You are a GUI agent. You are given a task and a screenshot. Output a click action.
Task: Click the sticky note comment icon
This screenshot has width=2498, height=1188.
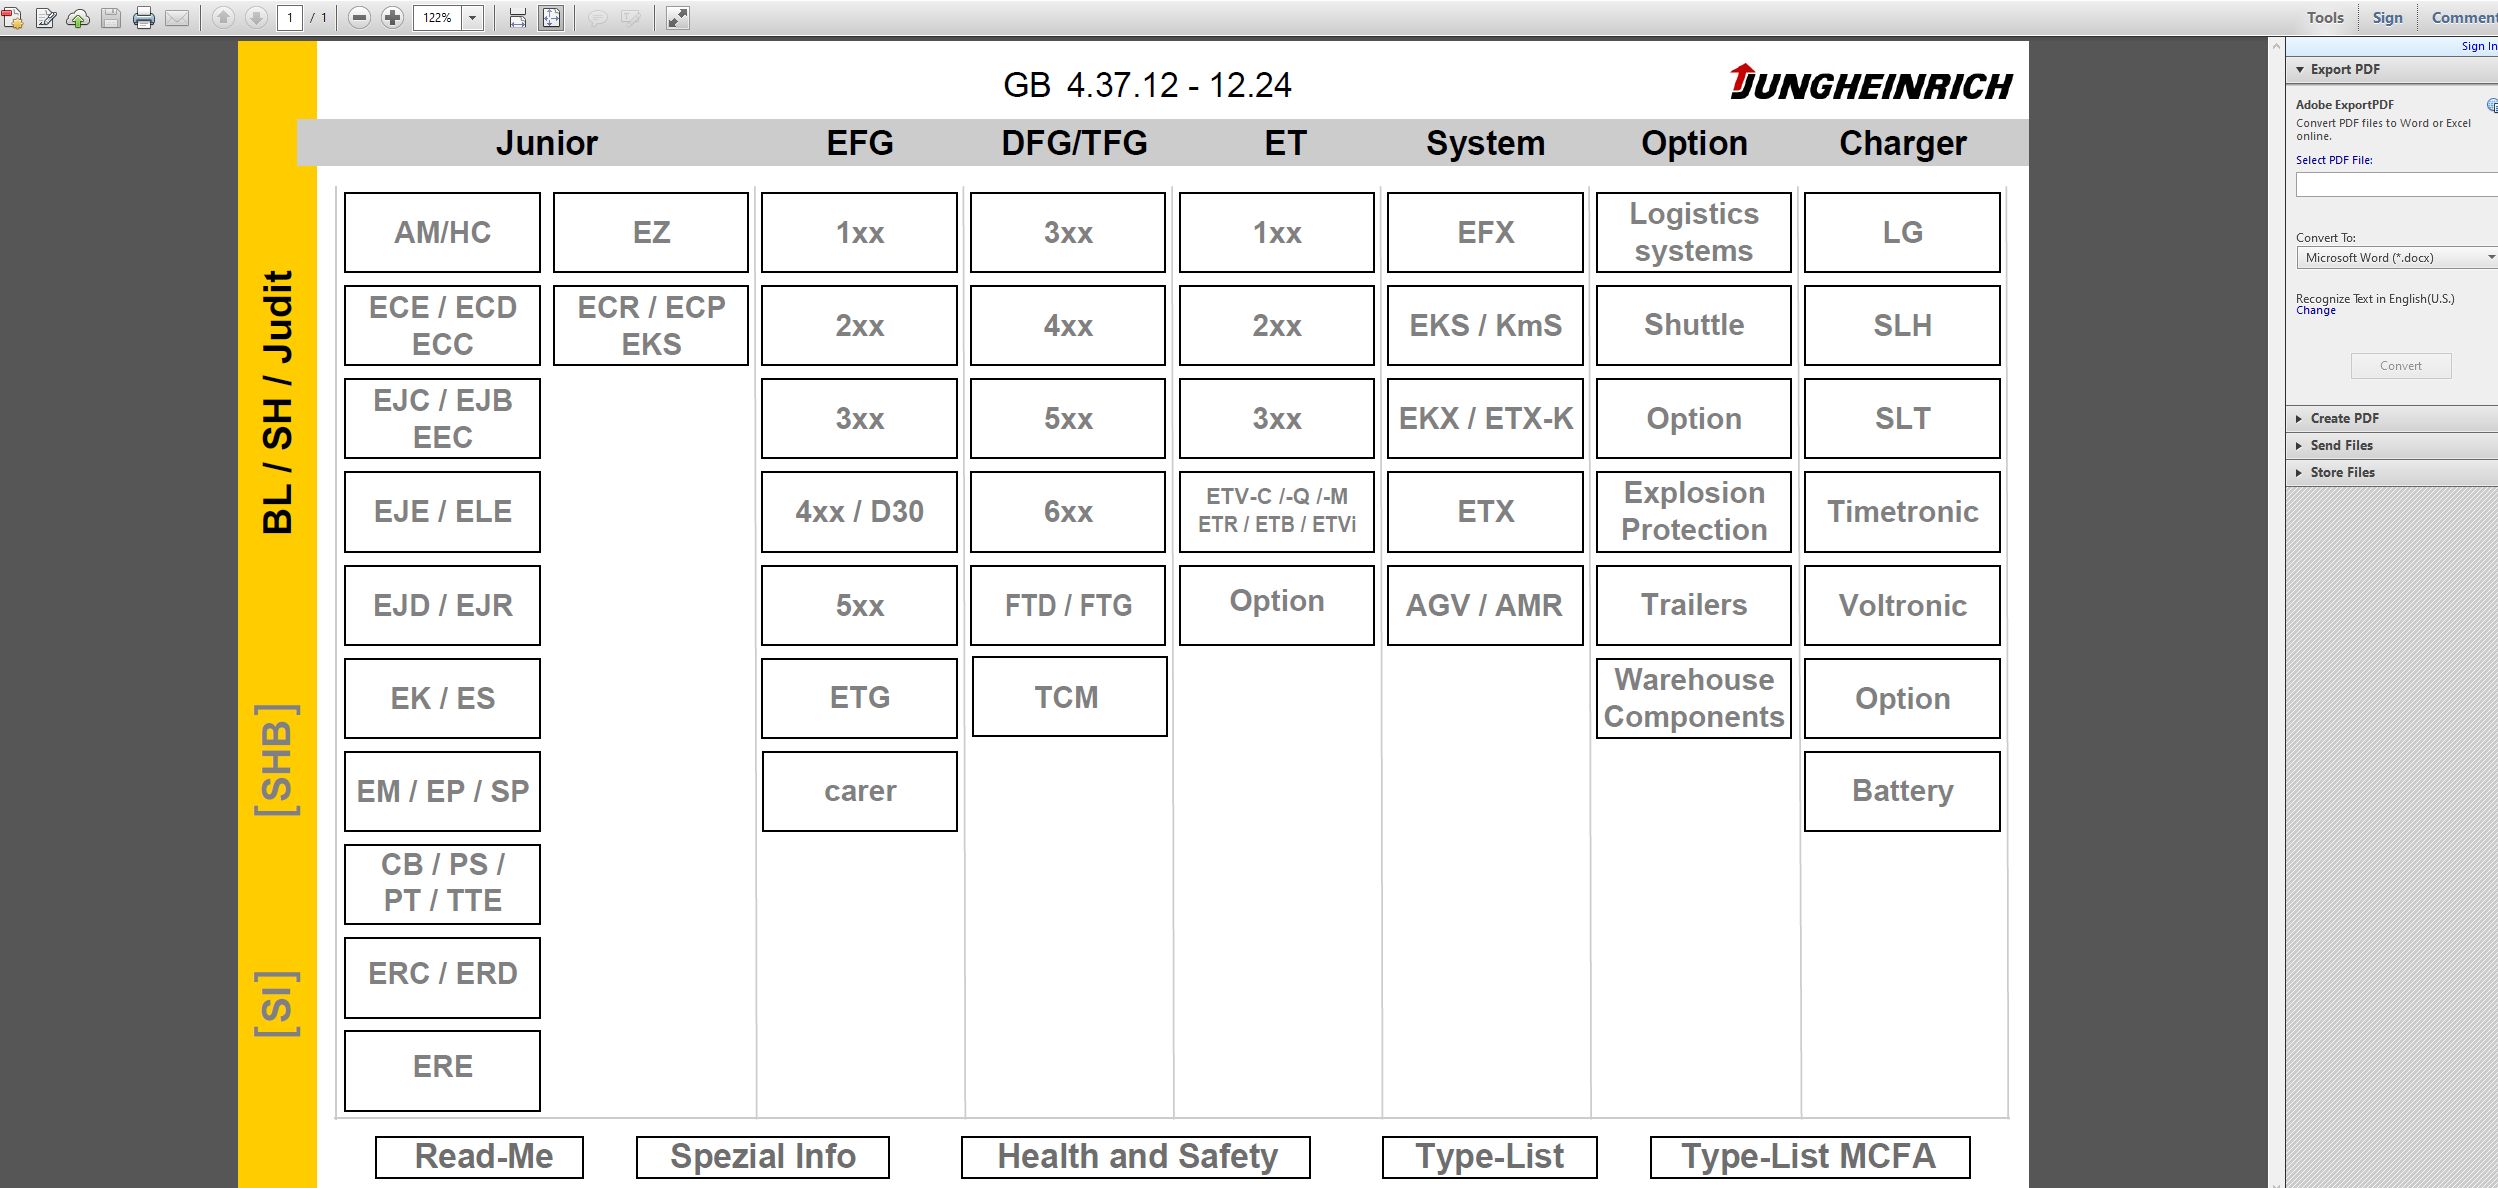(598, 17)
